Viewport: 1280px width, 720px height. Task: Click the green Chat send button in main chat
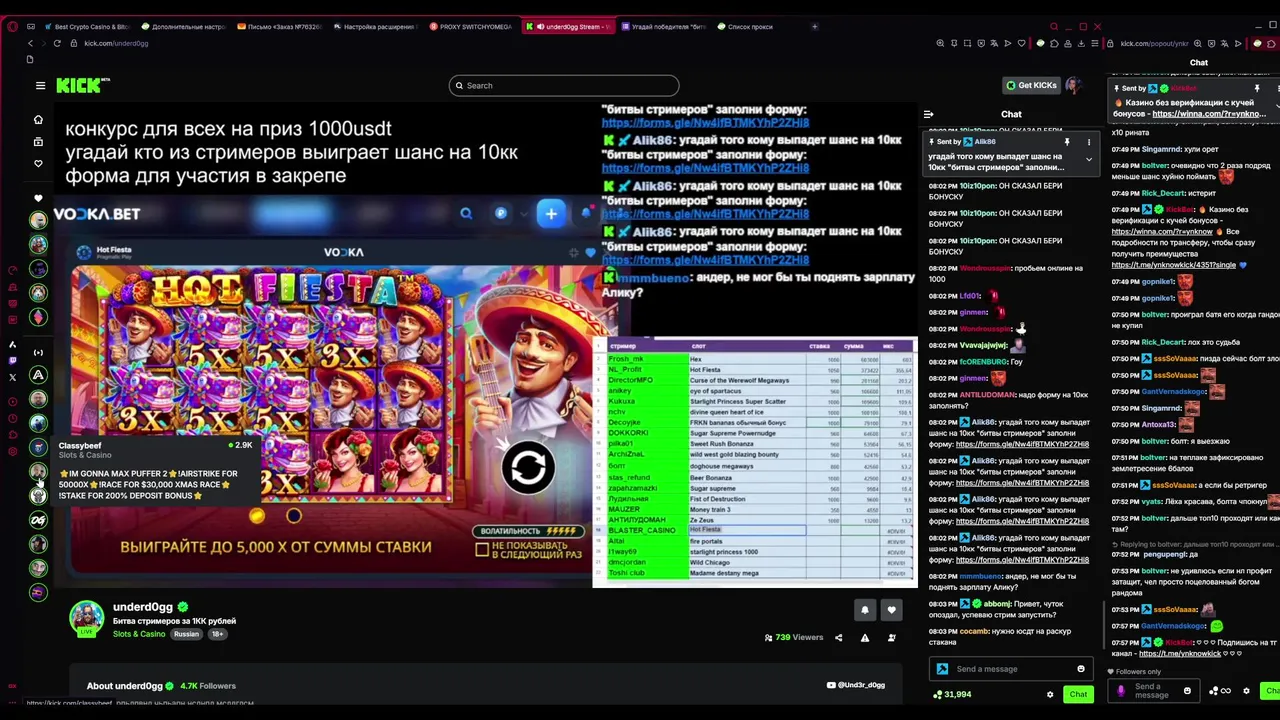pyautogui.click(x=1078, y=695)
